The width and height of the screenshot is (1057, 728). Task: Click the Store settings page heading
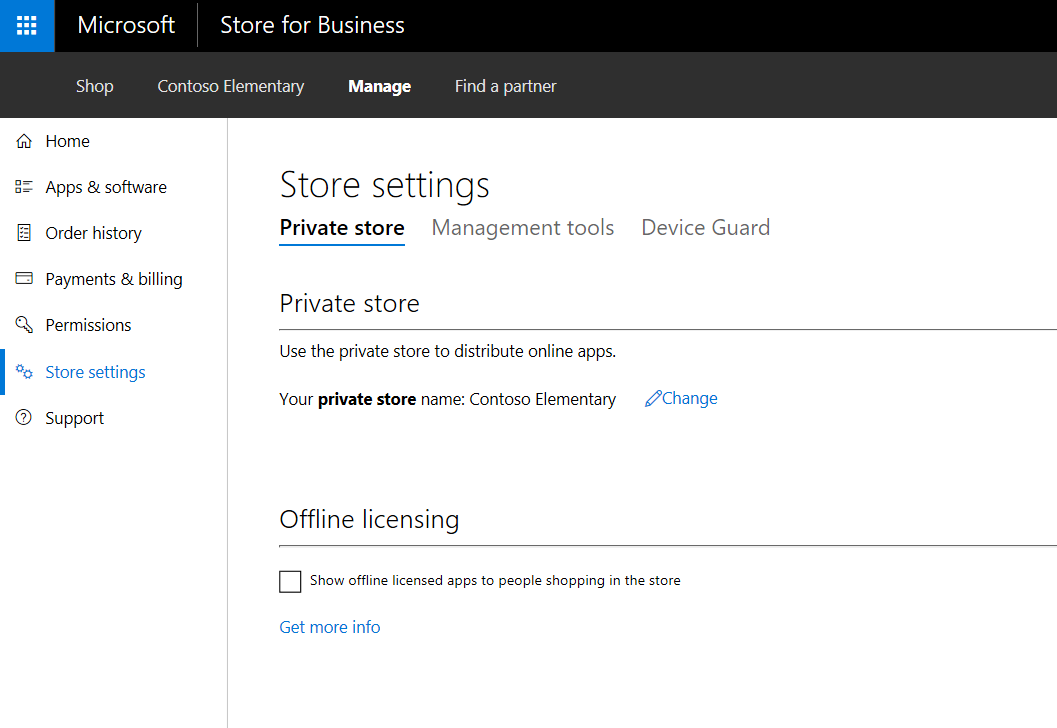tap(384, 185)
